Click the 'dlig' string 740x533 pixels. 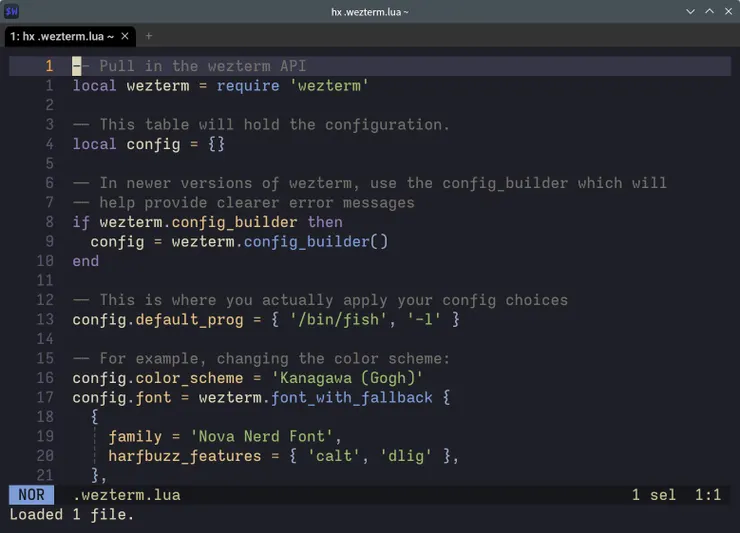click(x=405, y=456)
